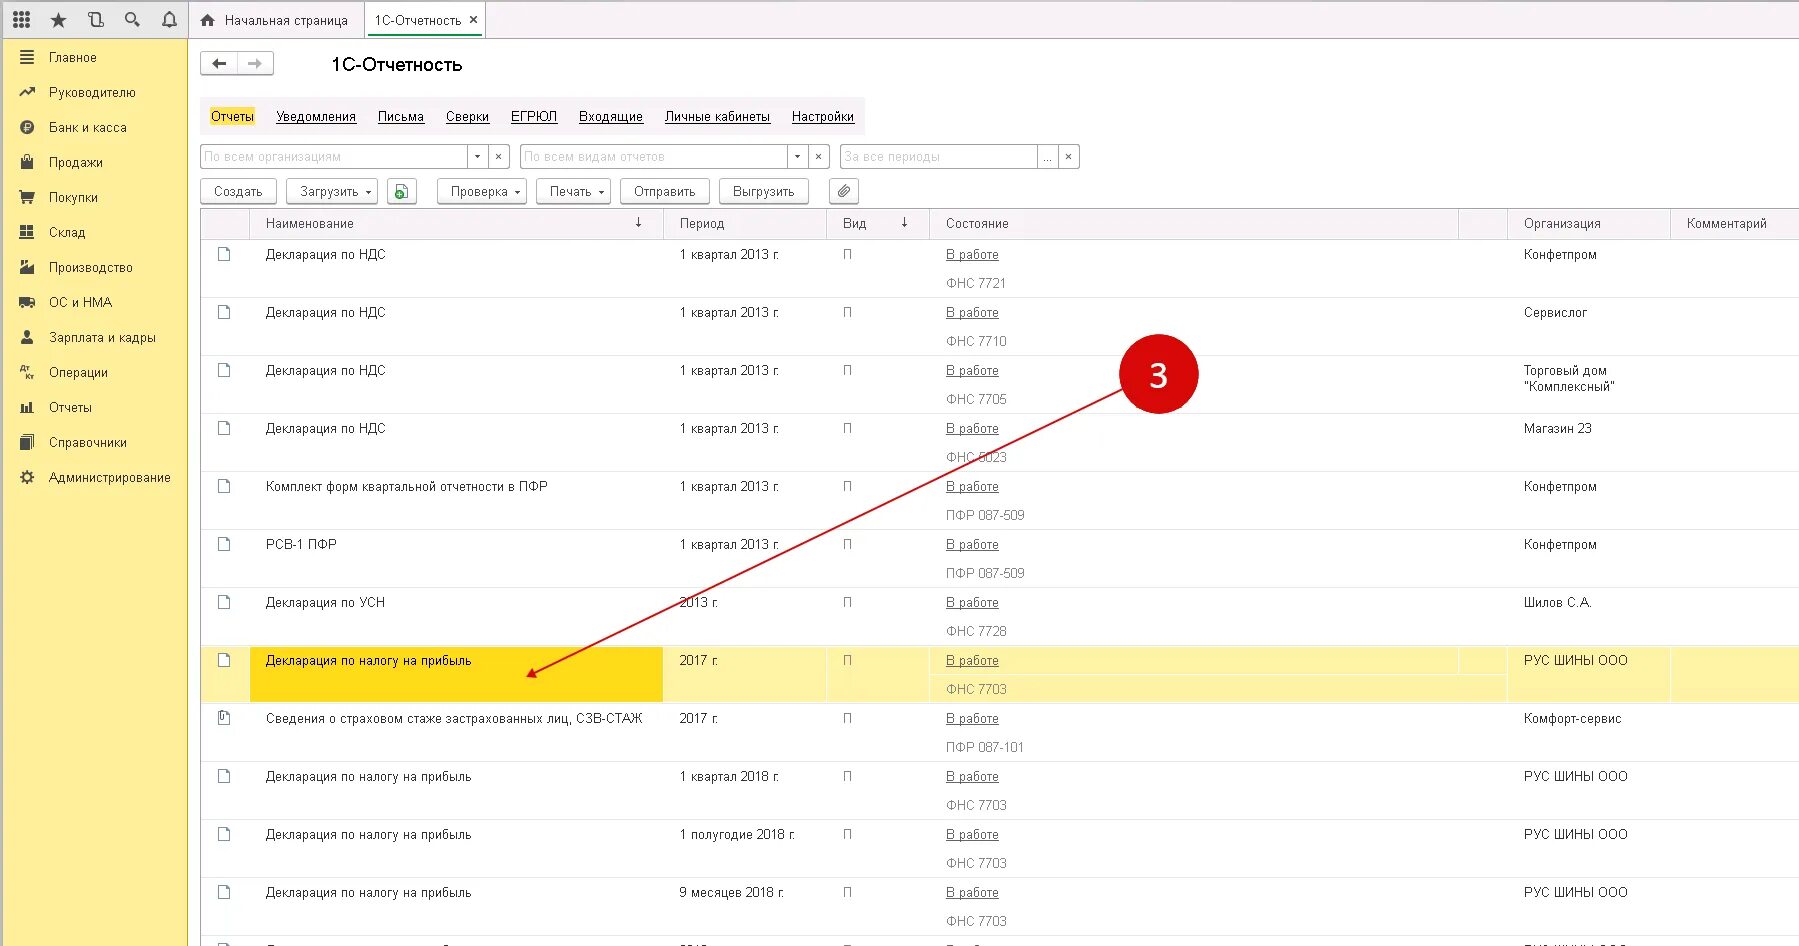
Task: Click Отправить button
Action: [665, 191]
